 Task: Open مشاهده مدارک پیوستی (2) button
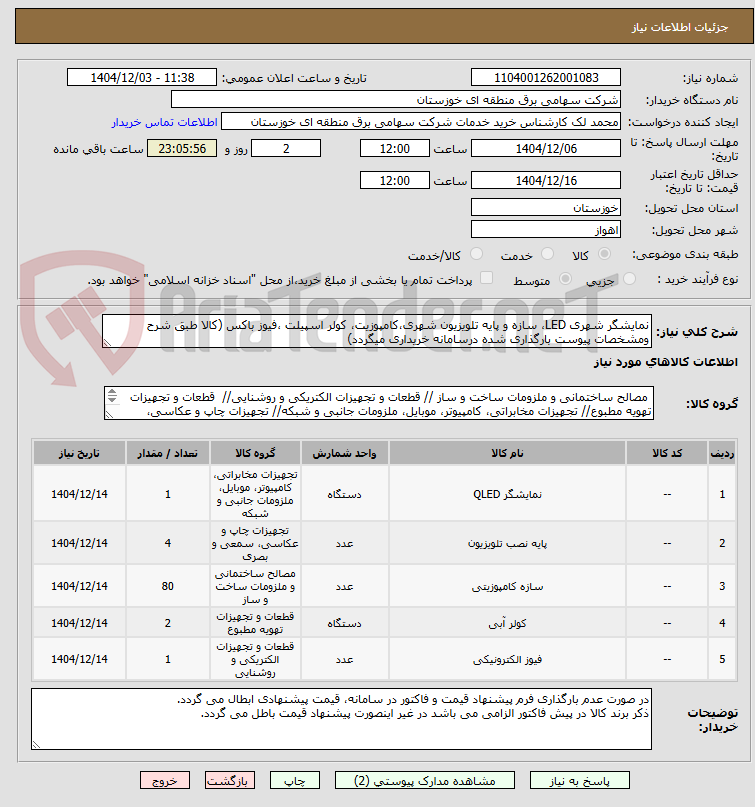425,781
